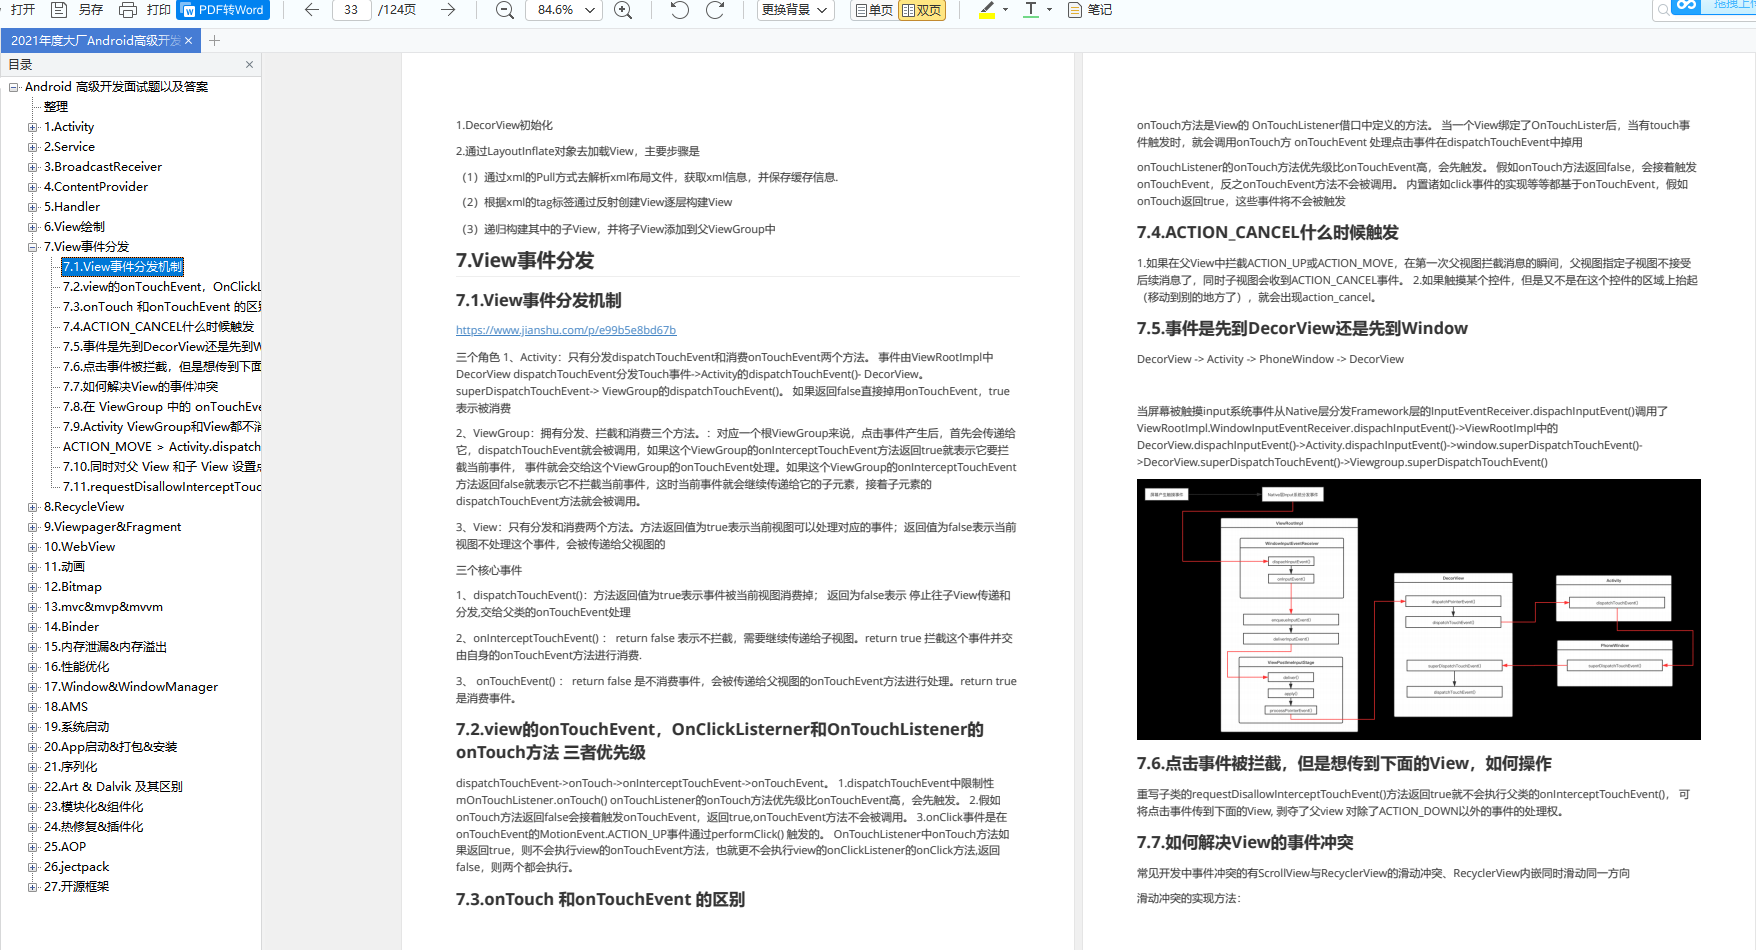1756x950 pixels.
Task: Select 7.1.View事件分发机制 outline entry
Action: click(122, 267)
